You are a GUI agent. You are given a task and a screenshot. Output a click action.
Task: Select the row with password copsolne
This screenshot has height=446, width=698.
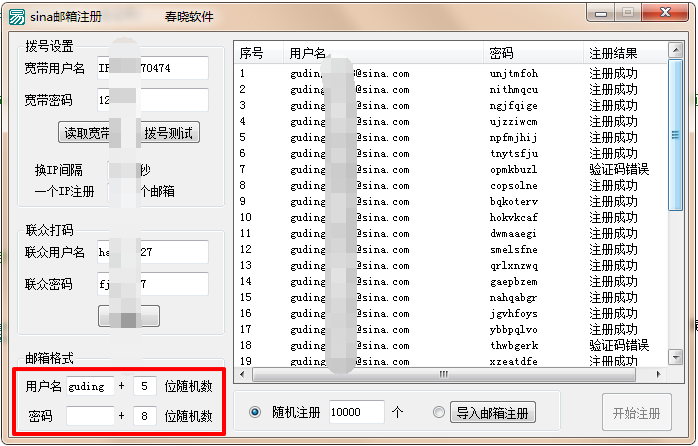451,186
